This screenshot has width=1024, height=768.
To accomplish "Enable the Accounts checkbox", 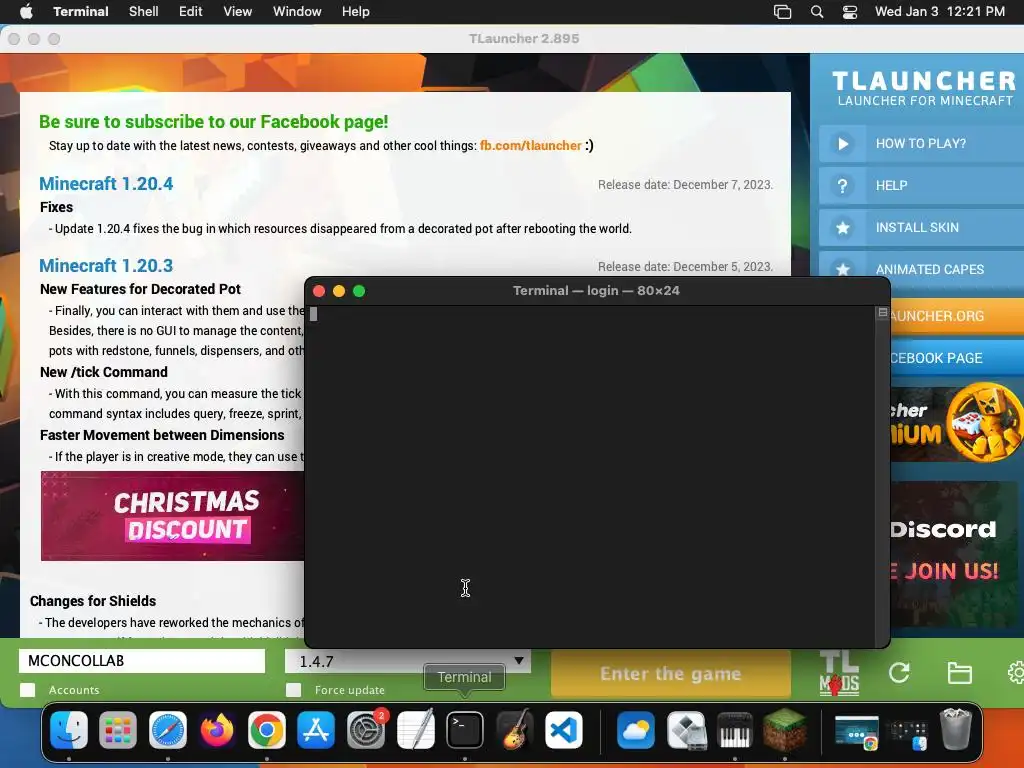I will coord(27,690).
